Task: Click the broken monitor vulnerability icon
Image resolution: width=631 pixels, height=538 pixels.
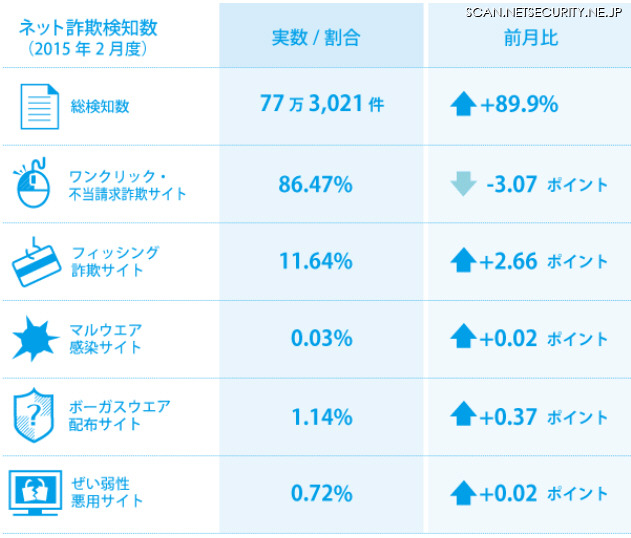Action: click(35, 492)
